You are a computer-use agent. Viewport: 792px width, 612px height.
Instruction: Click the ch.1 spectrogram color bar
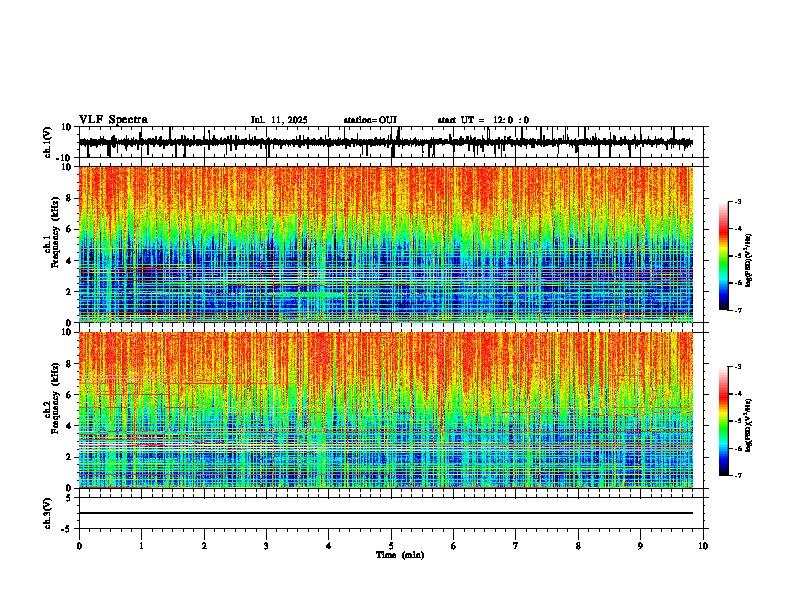coord(723,256)
